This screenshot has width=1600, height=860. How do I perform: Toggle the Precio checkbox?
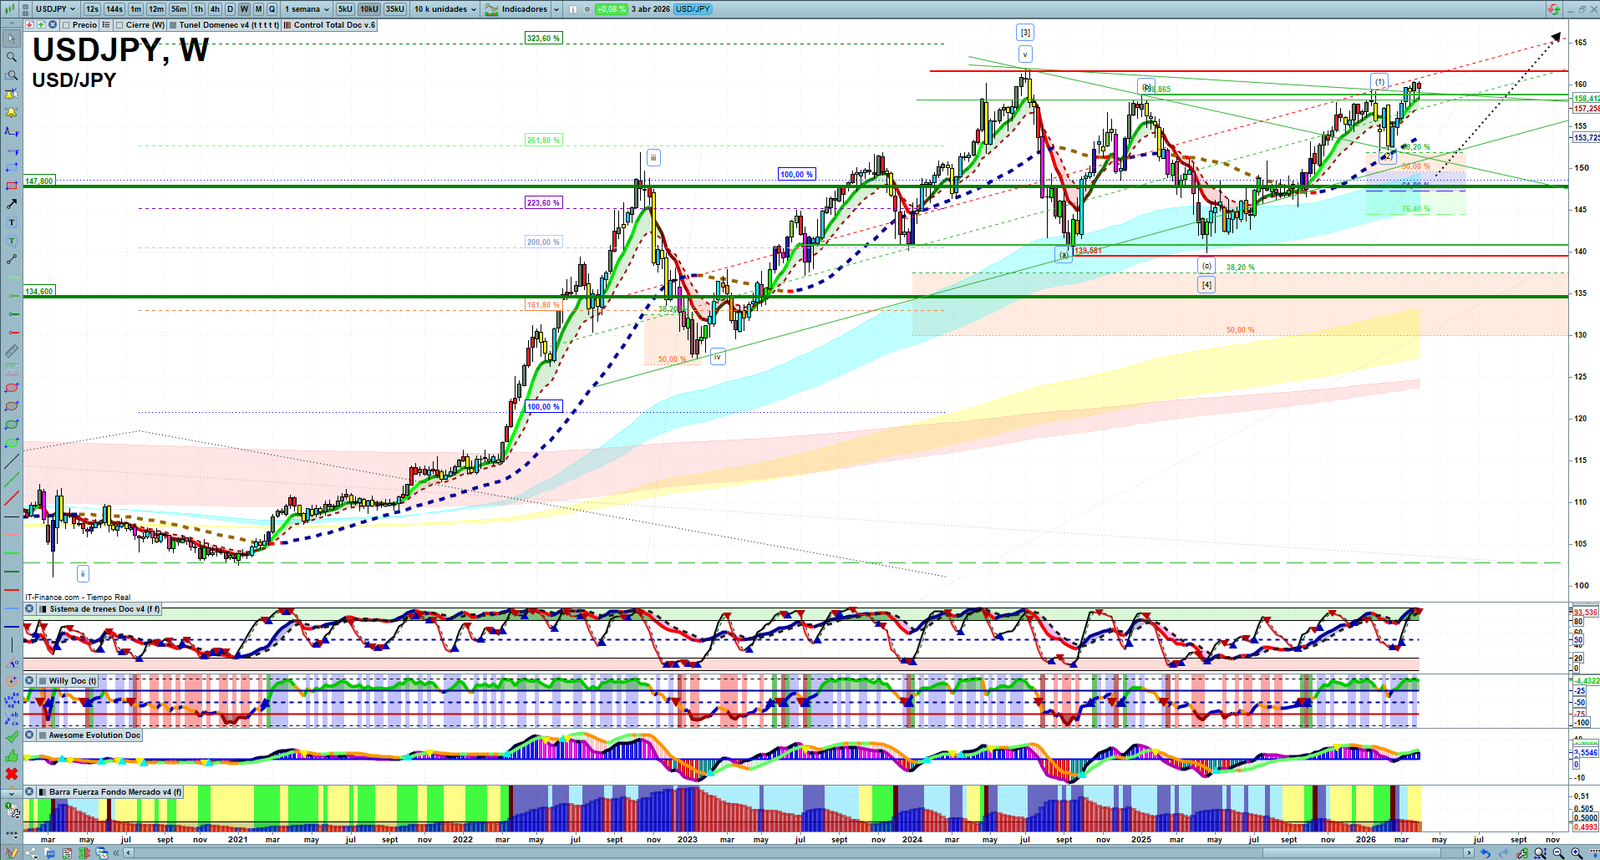pyautogui.click(x=66, y=25)
